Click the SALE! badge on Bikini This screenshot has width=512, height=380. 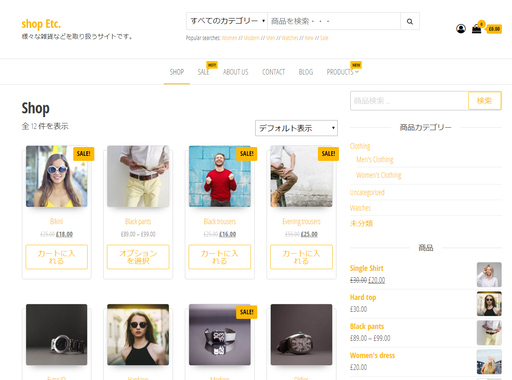pos(83,154)
